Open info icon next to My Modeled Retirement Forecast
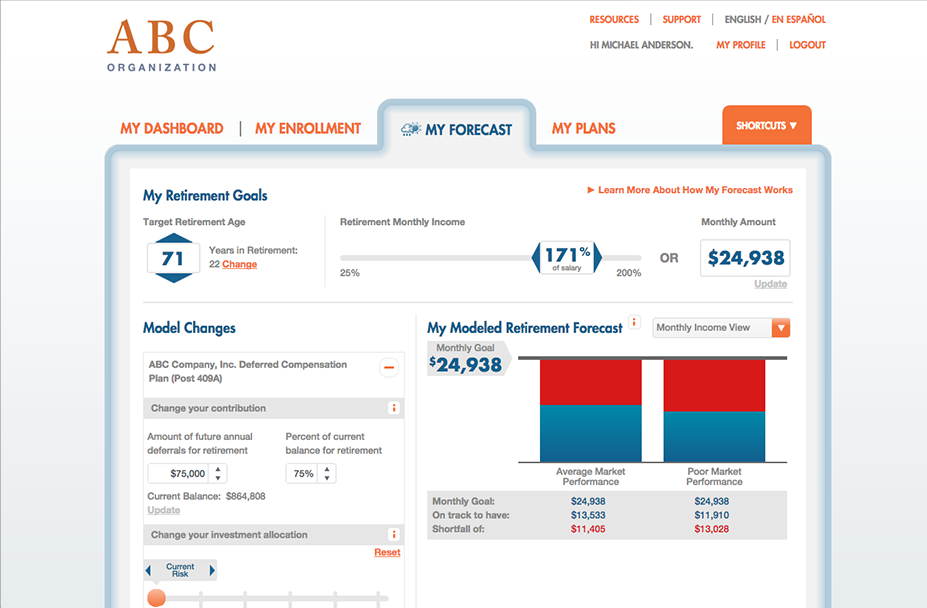 coord(634,322)
